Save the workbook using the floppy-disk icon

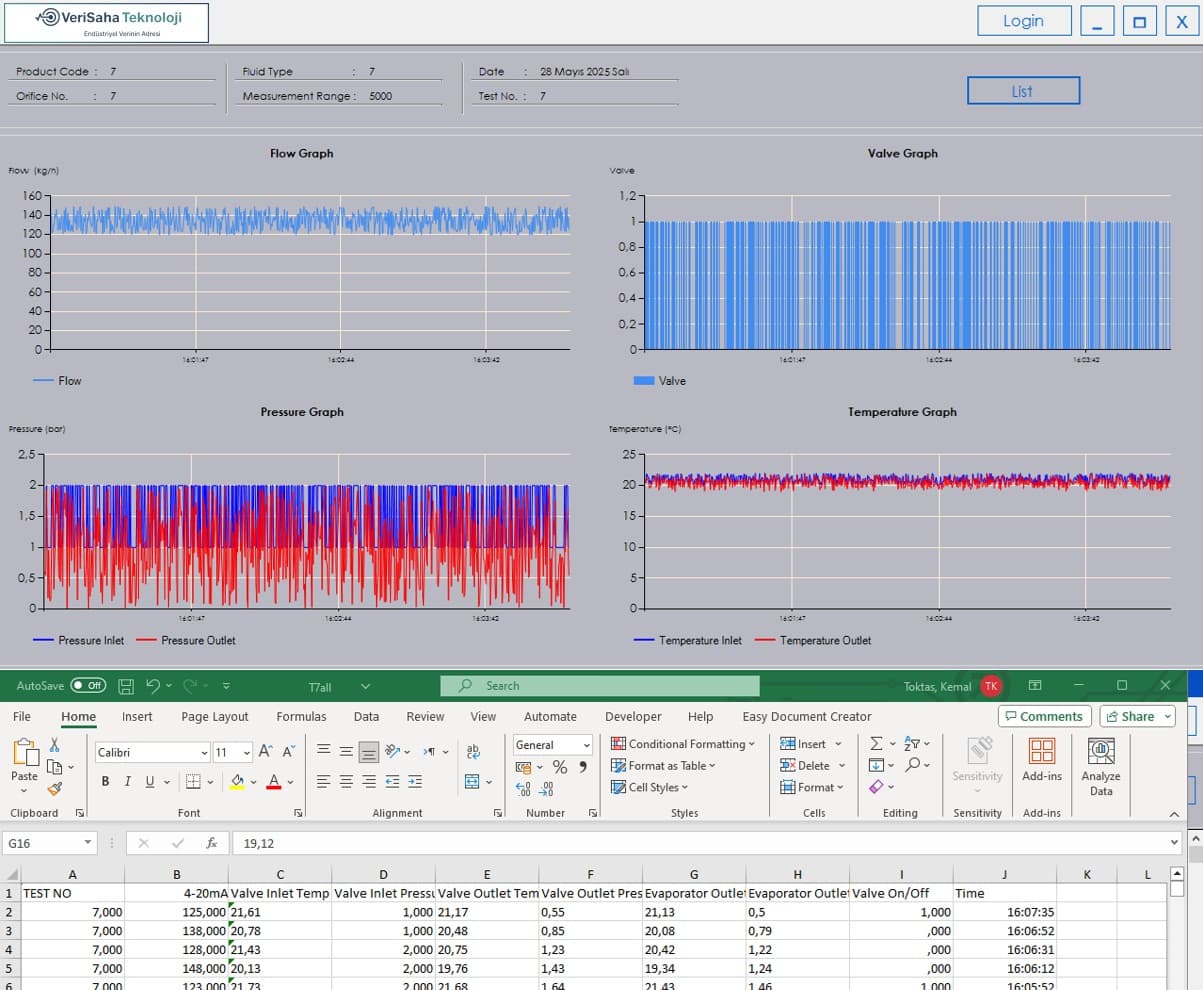coord(126,686)
